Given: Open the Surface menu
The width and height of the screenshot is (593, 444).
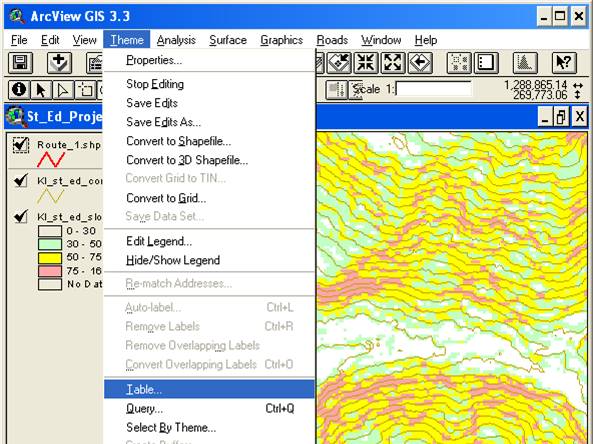Looking at the screenshot, I should [228, 40].
